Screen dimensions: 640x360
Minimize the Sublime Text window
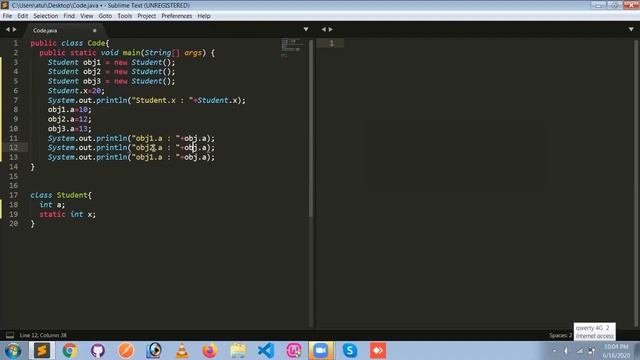coord(598,5)
